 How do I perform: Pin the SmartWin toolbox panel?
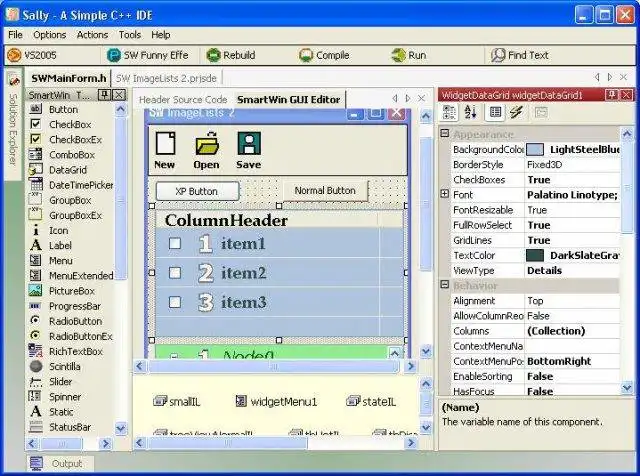click(x=104, y=95)
